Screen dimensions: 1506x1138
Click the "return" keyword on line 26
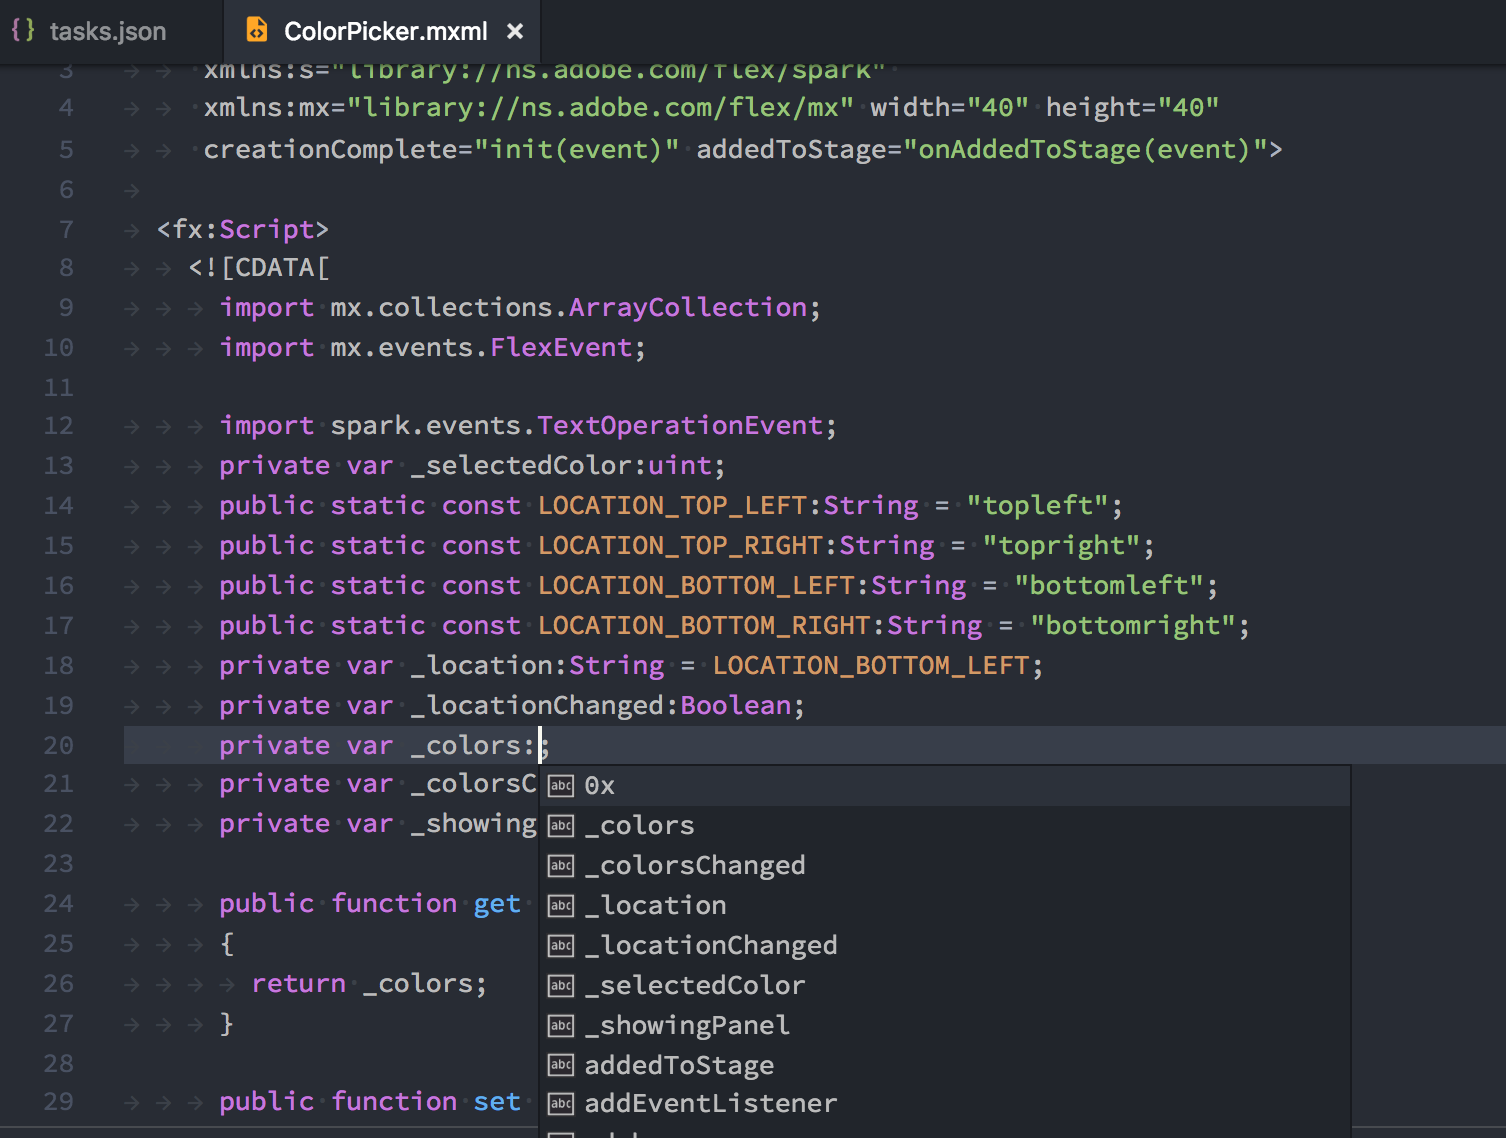point(298,984)
